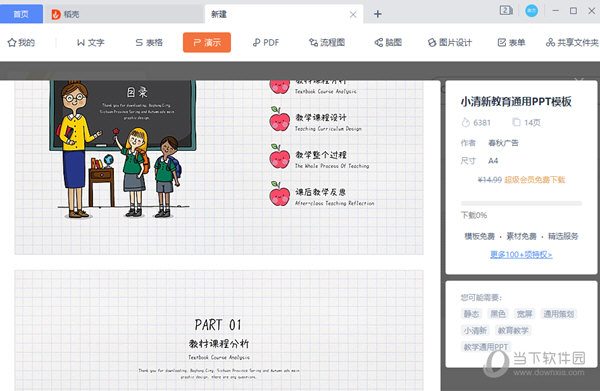
Task: Click the download progress bar
Action: [521, 203]
